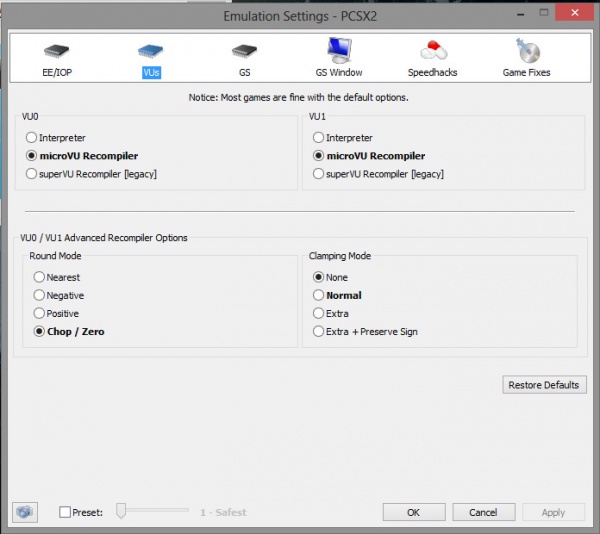This screenshot has height=534, width=600.
Task: Click the '1 - Safest' preset label
Action: [x=223, y=512]
